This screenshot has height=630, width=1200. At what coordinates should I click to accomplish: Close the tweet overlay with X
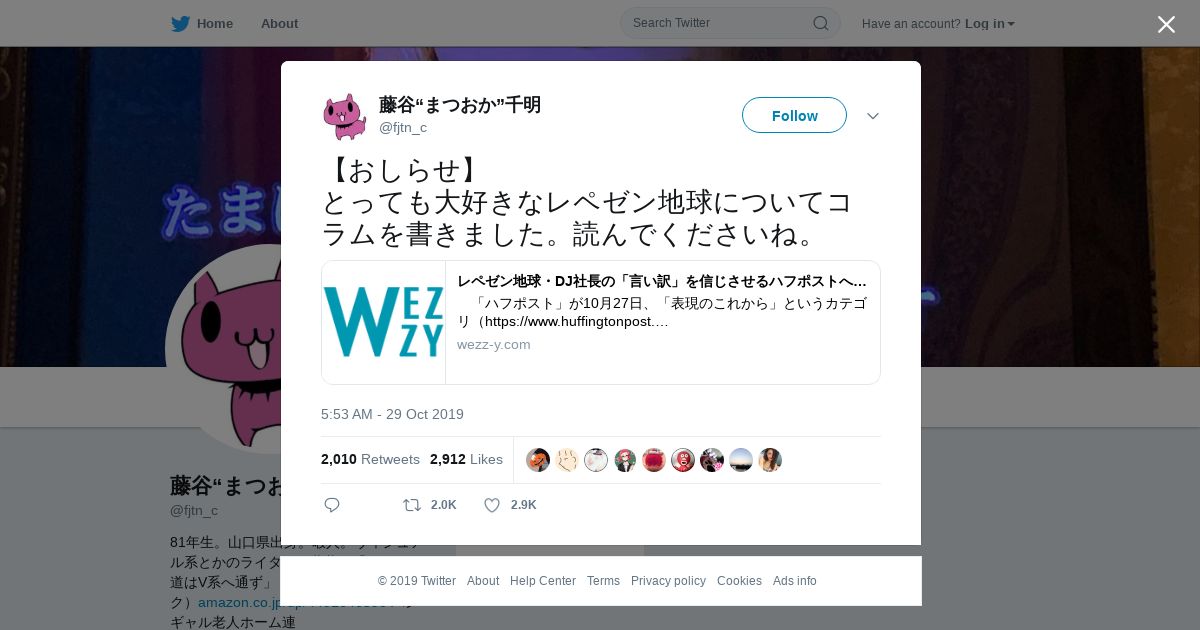[x=1166, y=24]
